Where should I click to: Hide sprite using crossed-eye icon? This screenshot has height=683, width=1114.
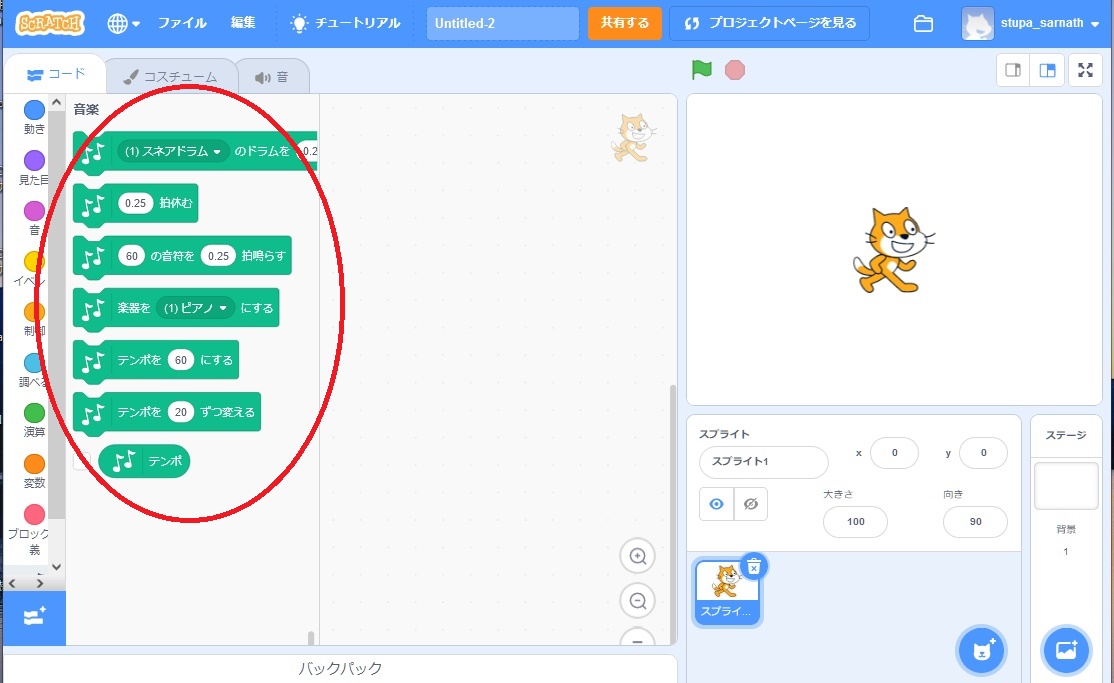[x=750, y=505]
